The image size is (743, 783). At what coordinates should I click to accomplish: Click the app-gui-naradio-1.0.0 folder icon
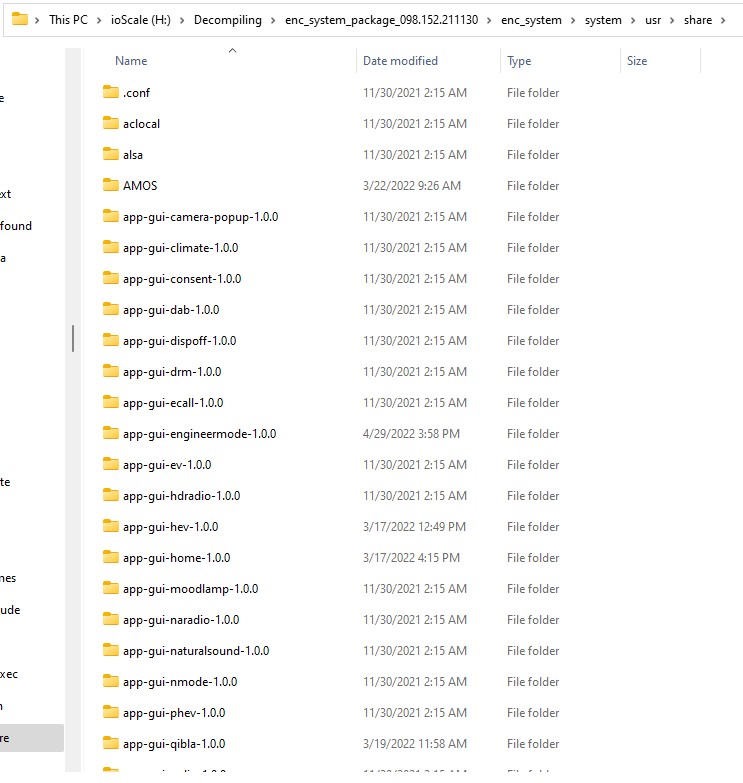pyautogui.click(x=110, y=619)
